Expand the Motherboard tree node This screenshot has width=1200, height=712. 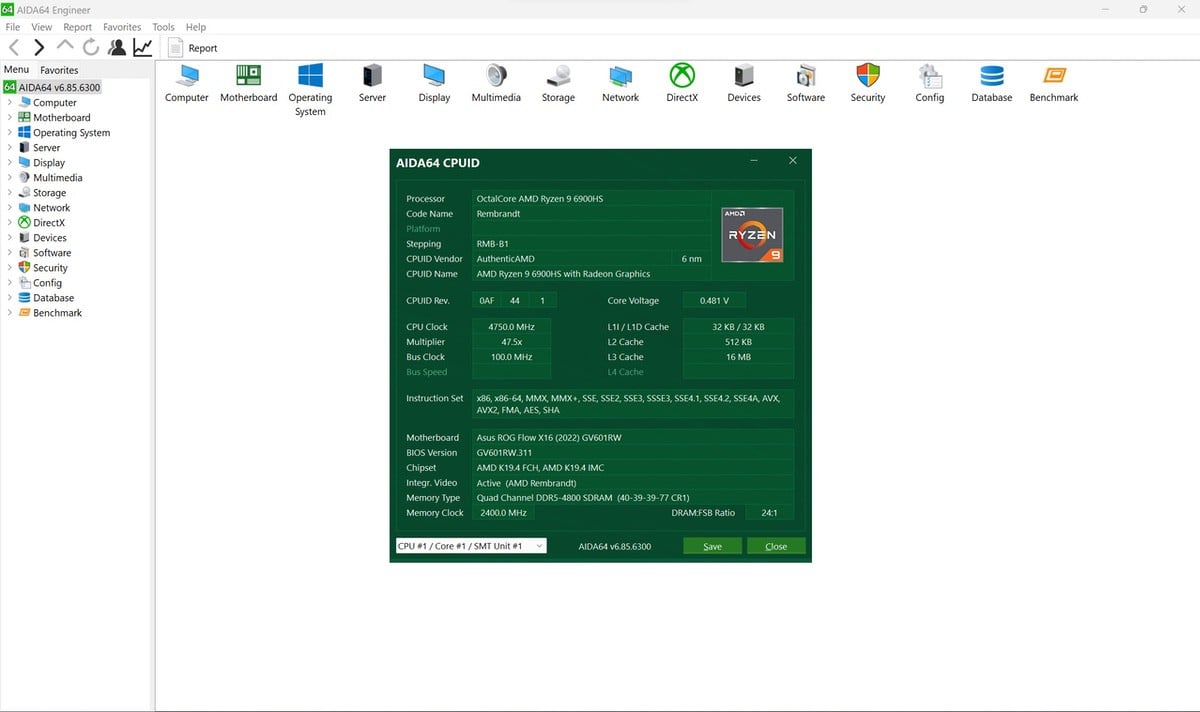(10, 117)
